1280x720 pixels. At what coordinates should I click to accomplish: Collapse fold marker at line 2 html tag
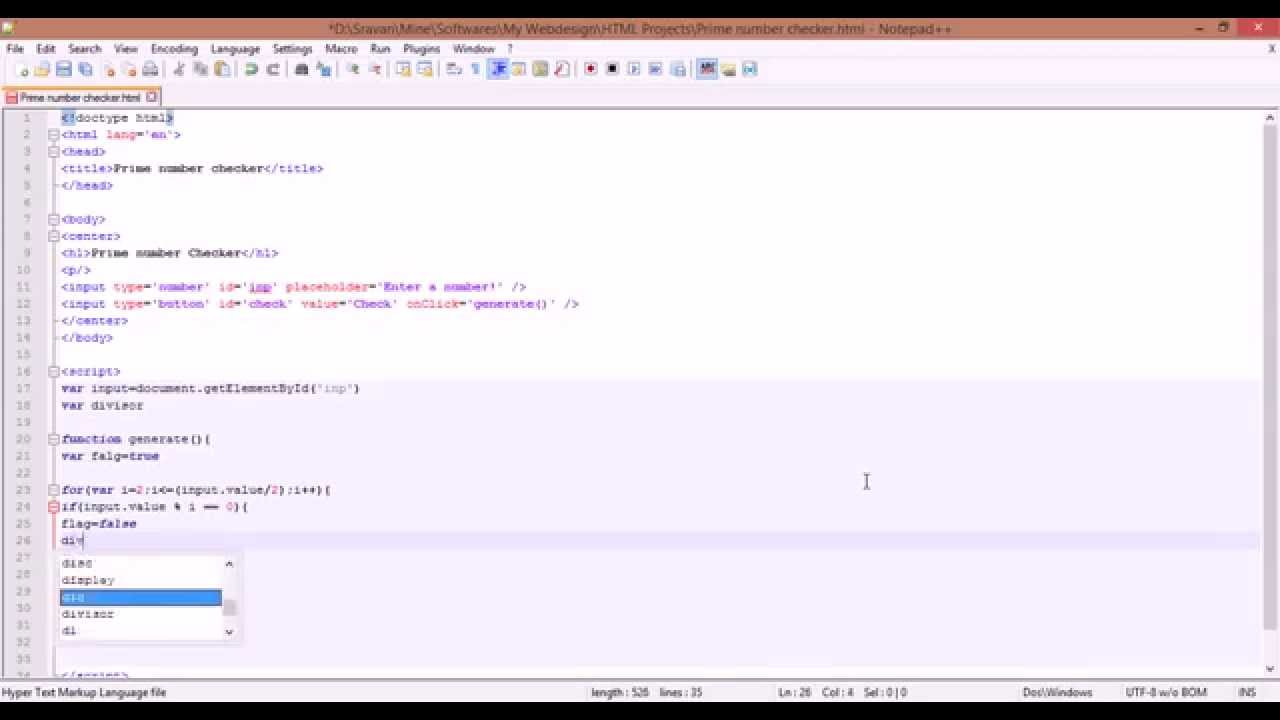[54, 135]
